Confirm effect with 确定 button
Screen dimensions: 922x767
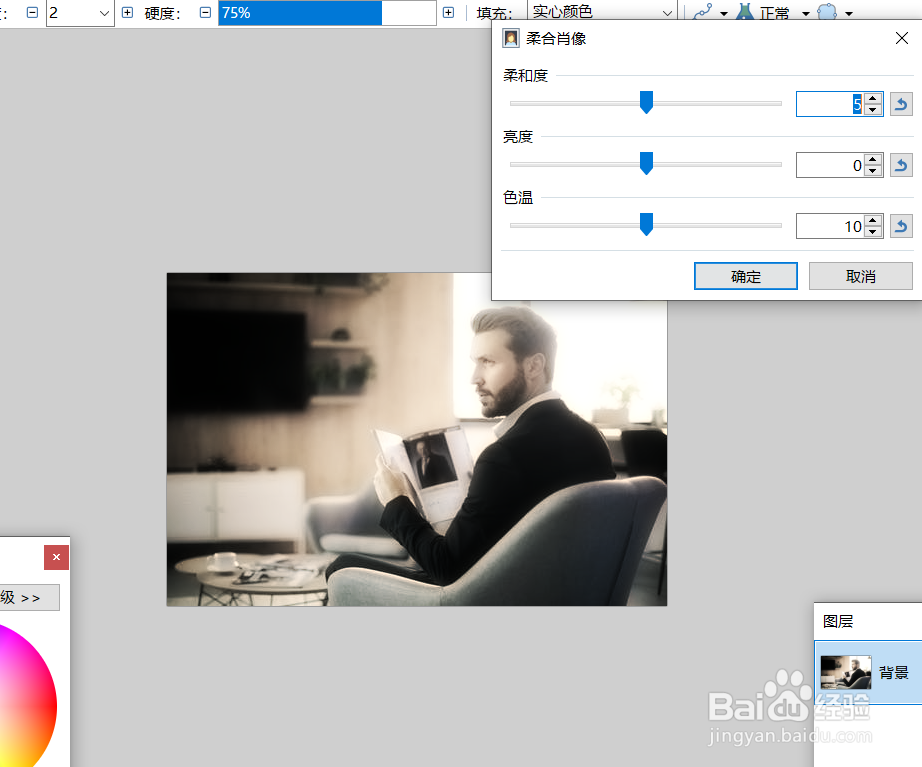[746, 276]
